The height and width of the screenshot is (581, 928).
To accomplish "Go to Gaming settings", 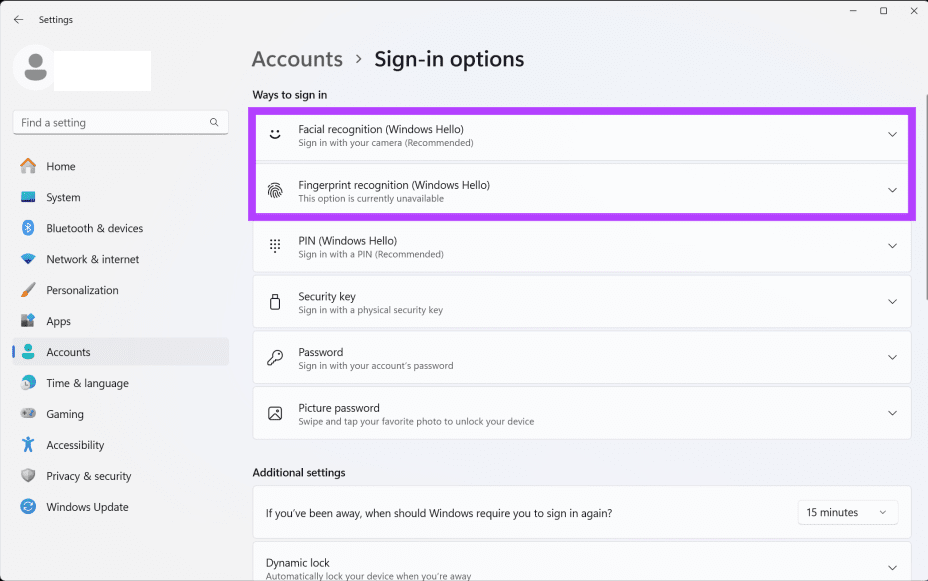I will 120,414.
